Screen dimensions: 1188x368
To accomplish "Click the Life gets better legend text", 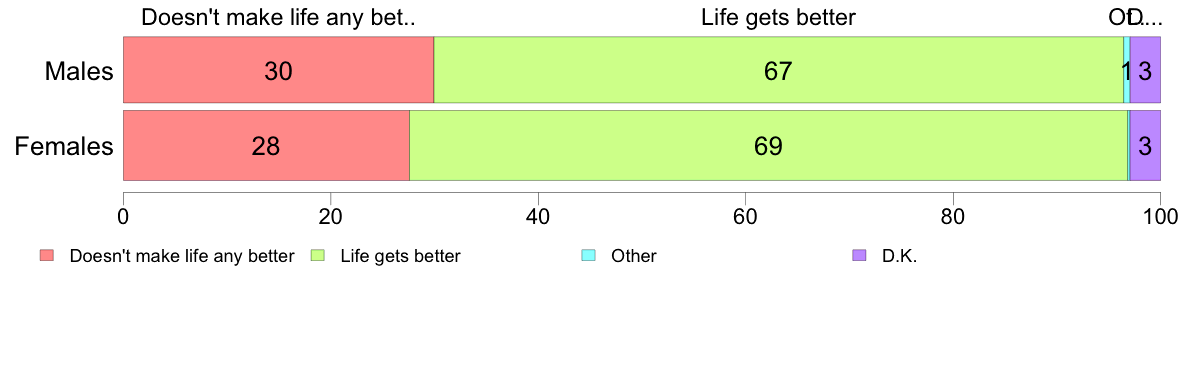I will point(400,256).
